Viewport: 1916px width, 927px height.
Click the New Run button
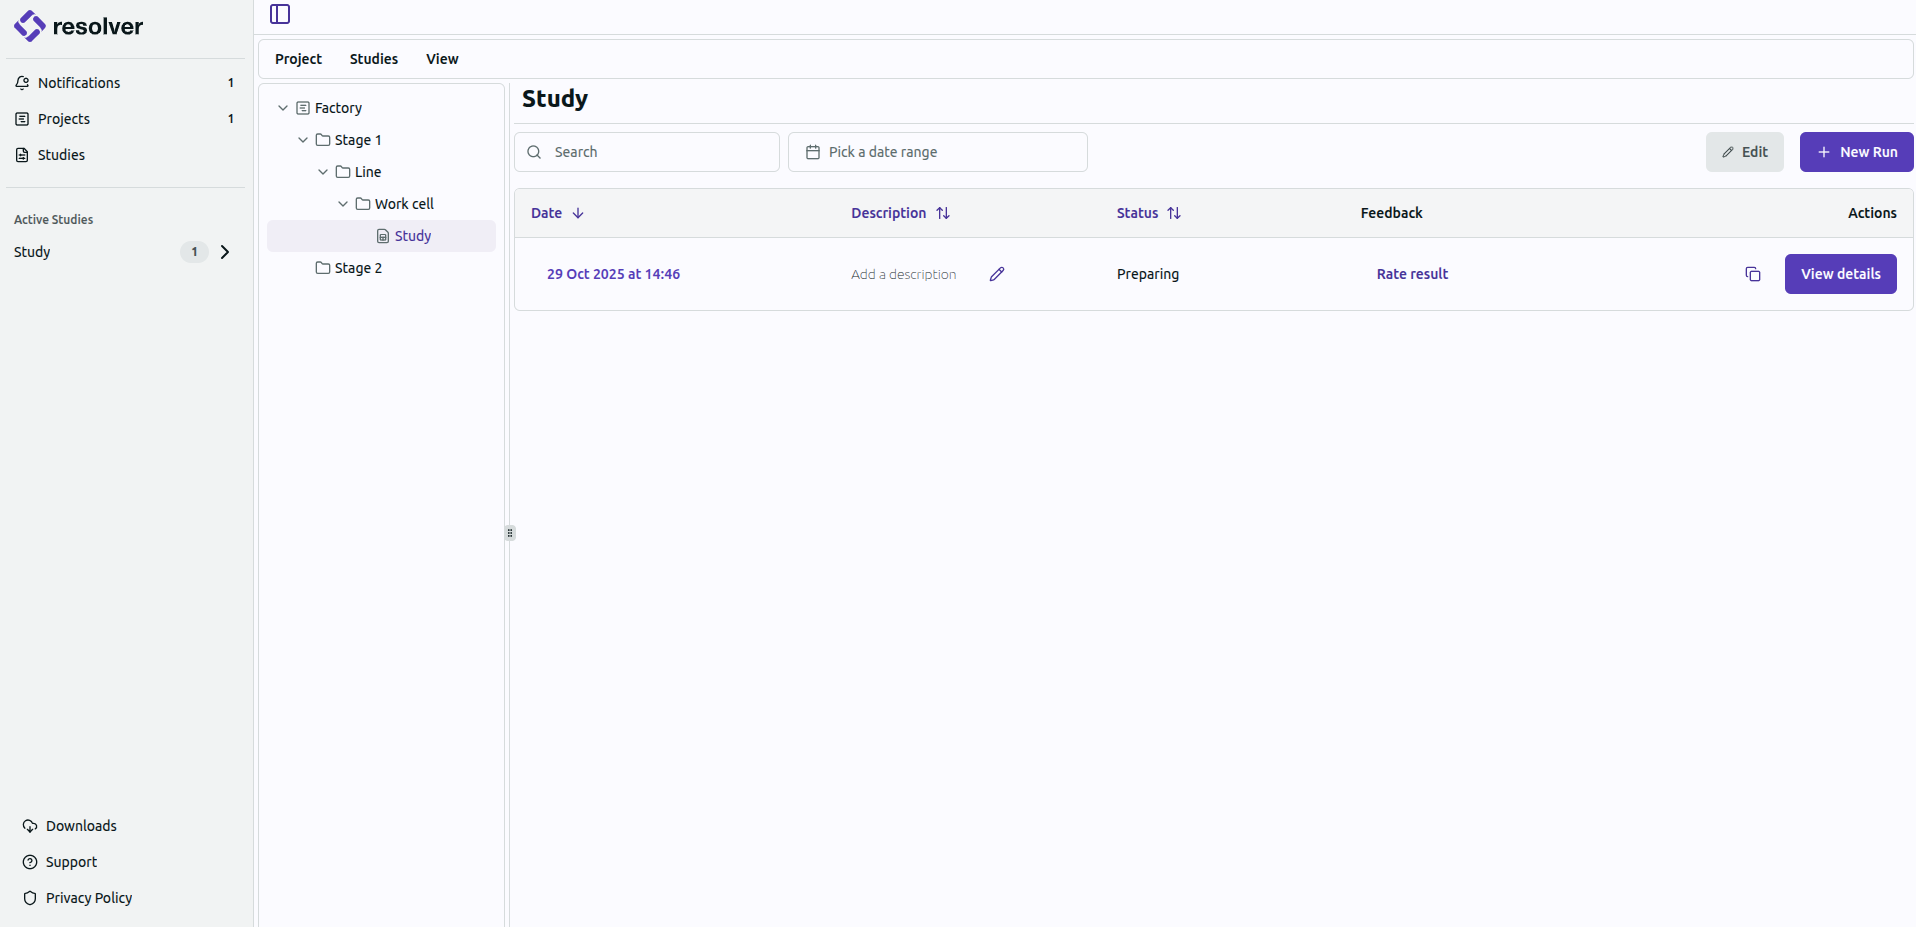tap(1856, 152)
